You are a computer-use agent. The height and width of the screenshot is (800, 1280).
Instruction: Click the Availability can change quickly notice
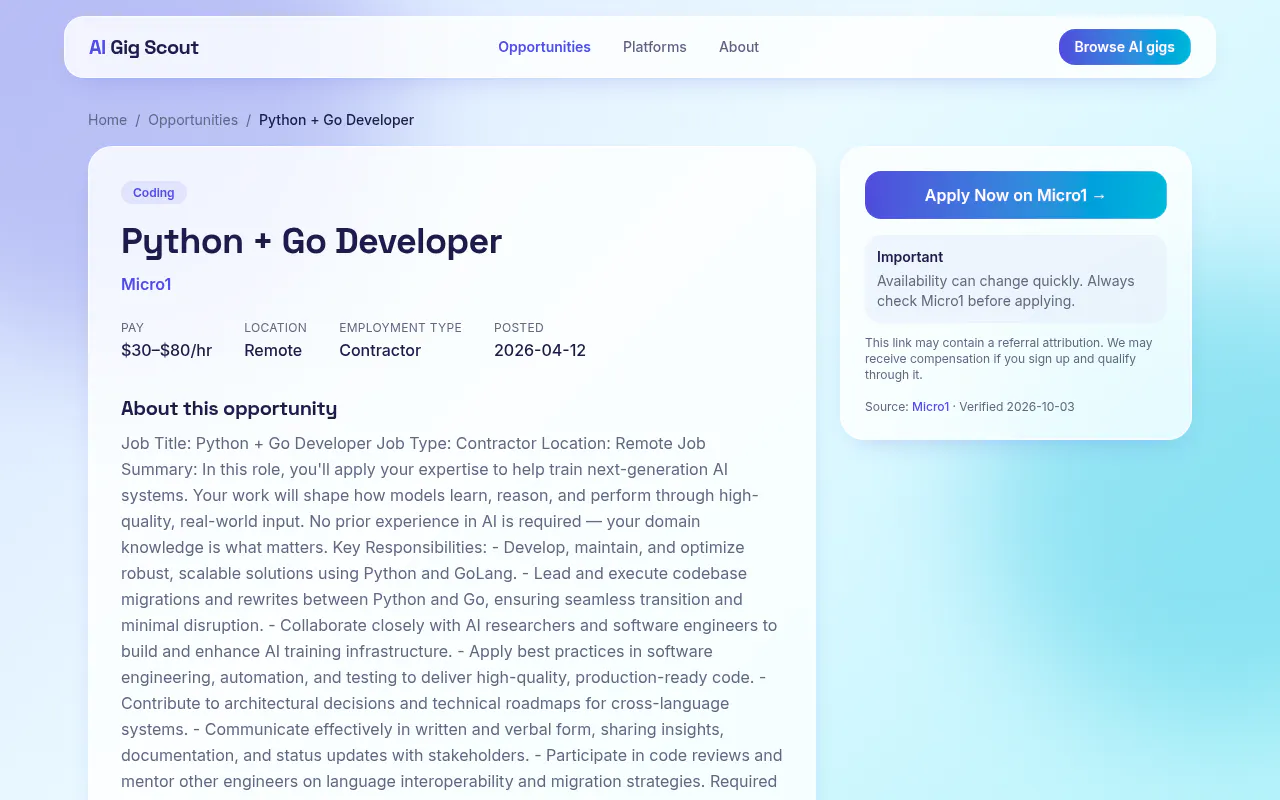[1006, 291]
